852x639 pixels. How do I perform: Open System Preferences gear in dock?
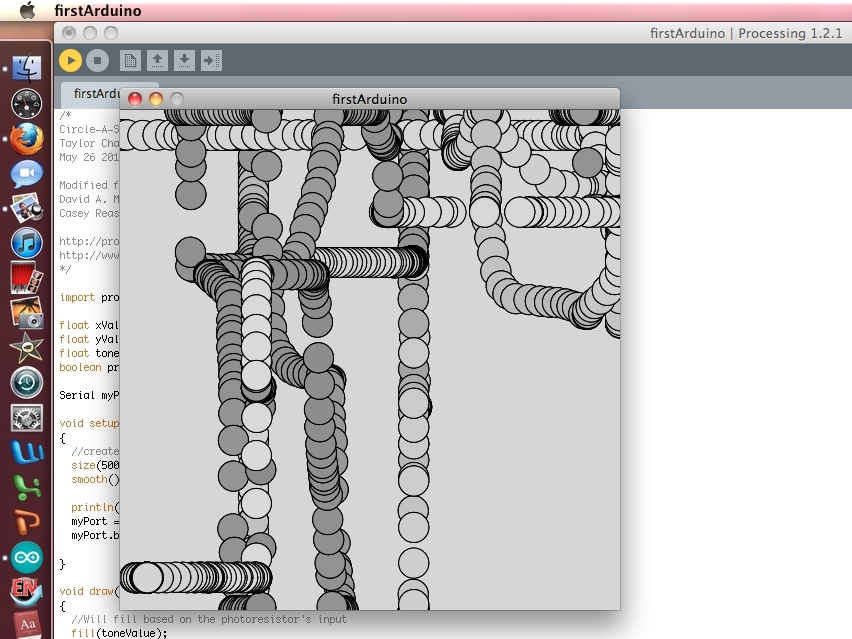(27, 418)
